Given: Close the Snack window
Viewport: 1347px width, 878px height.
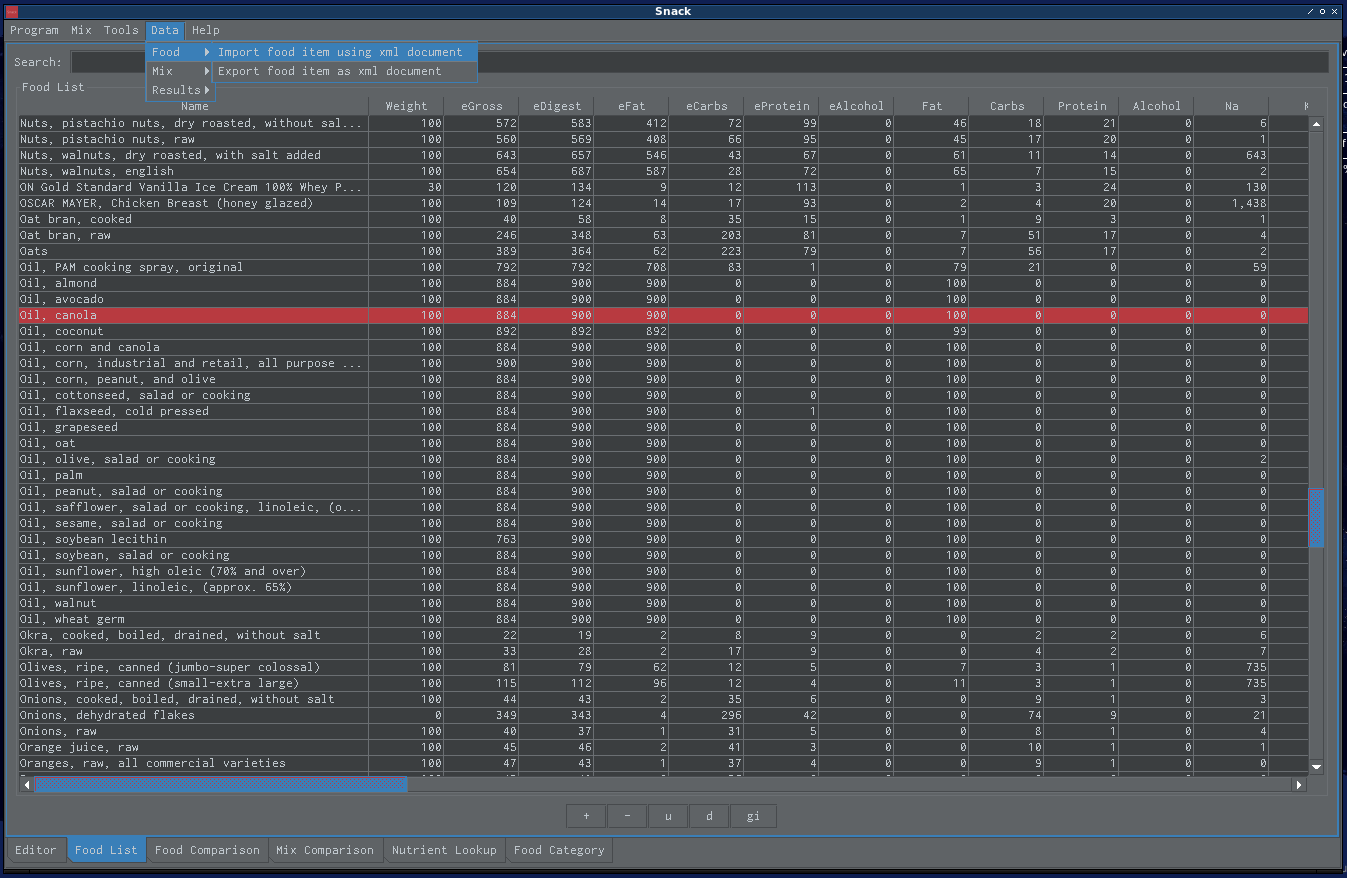Looking at the screenshot, I should coord(1335,11).
